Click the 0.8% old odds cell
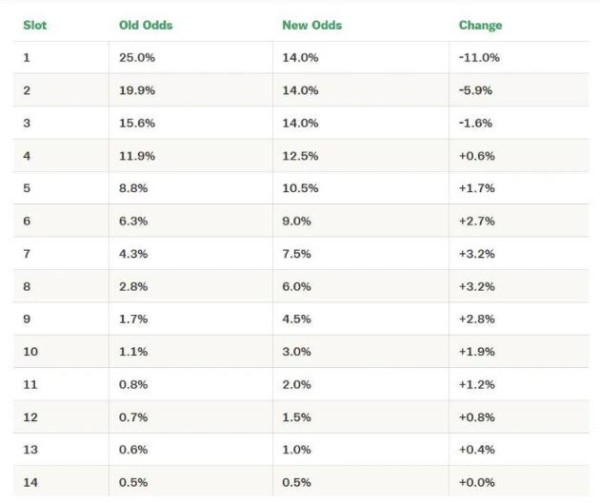The height and width of the screenshot is (503, 600). click(x=134, y=383)
